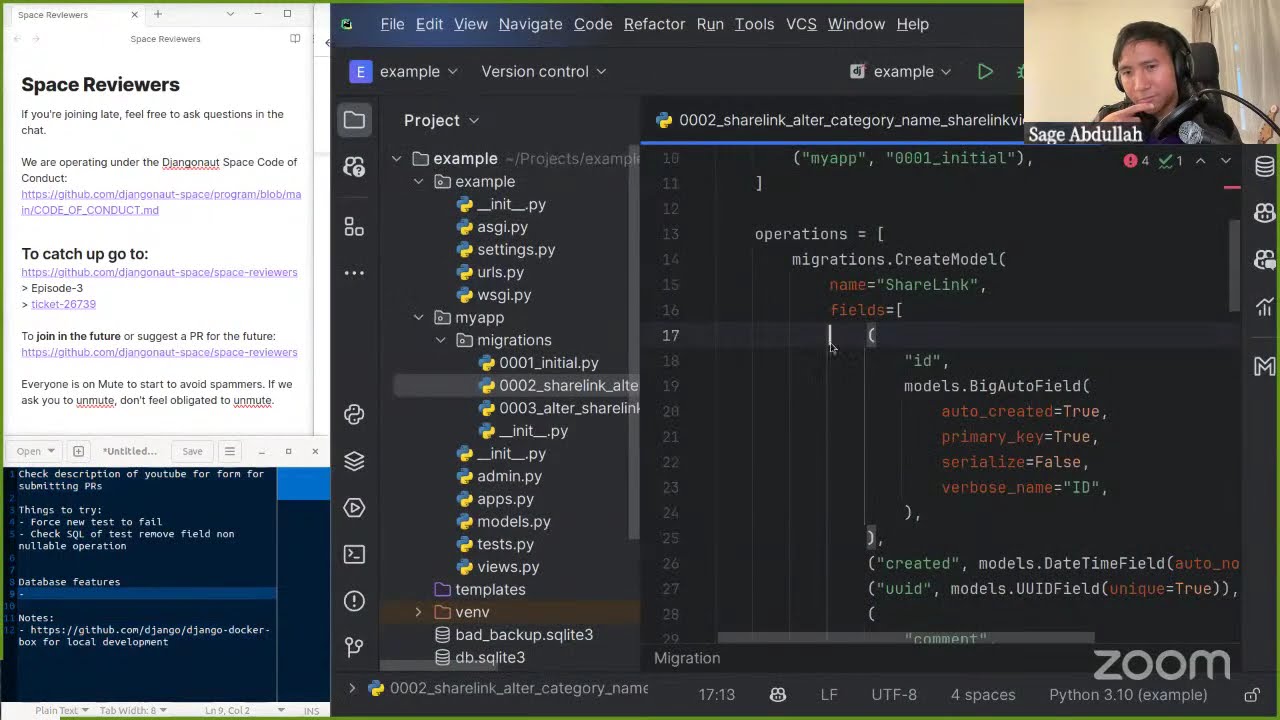Open the Python Packages icon in left stripe
Screen dimensions: 1280x720
[x=354, y=414]
